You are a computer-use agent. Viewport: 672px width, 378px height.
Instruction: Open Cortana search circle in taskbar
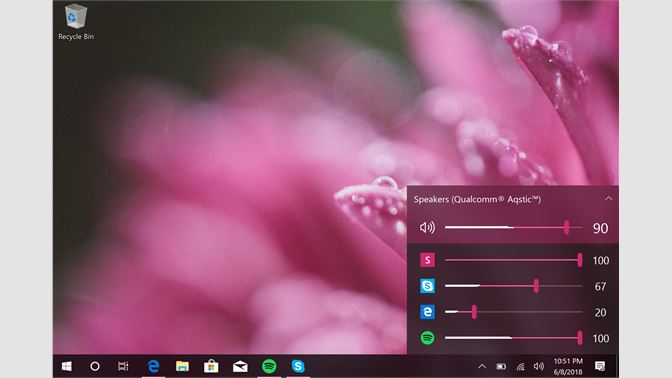(95, 366)
